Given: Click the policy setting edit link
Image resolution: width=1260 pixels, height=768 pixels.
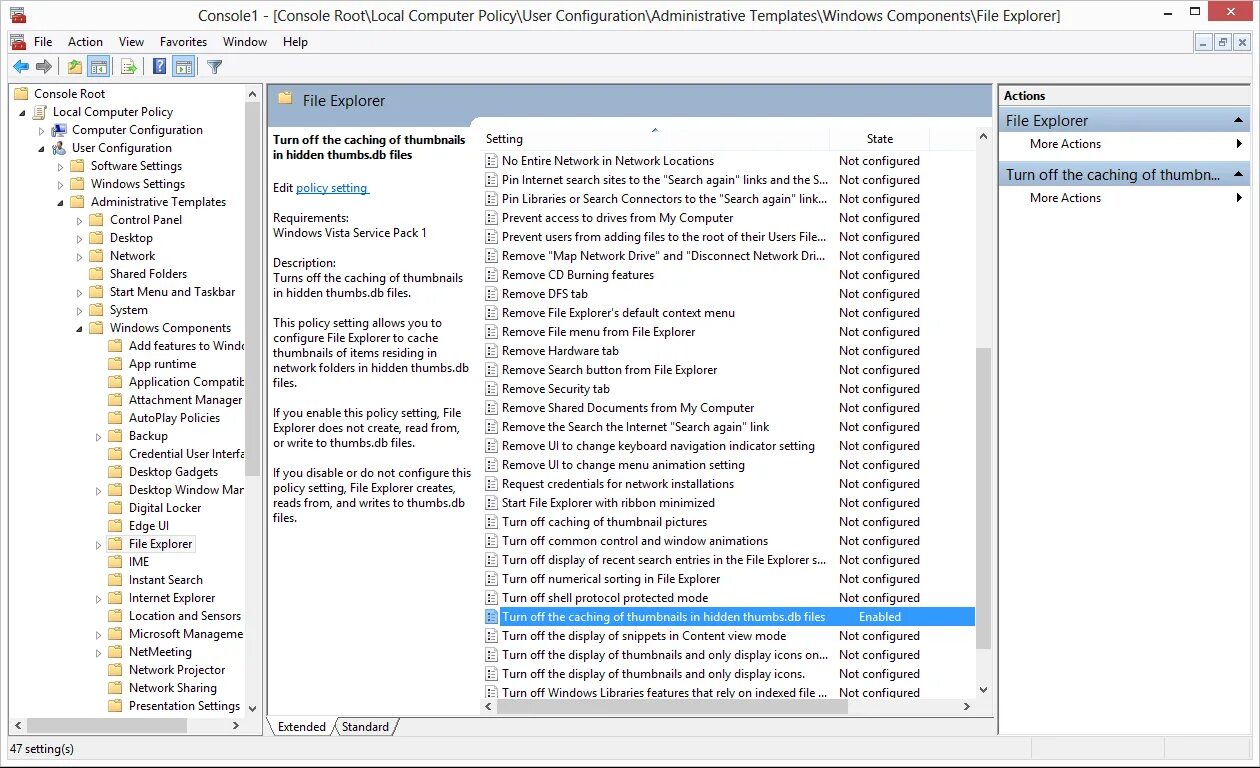Looking at the screenshot, I should pyautogui.click(x=332, y=188).
